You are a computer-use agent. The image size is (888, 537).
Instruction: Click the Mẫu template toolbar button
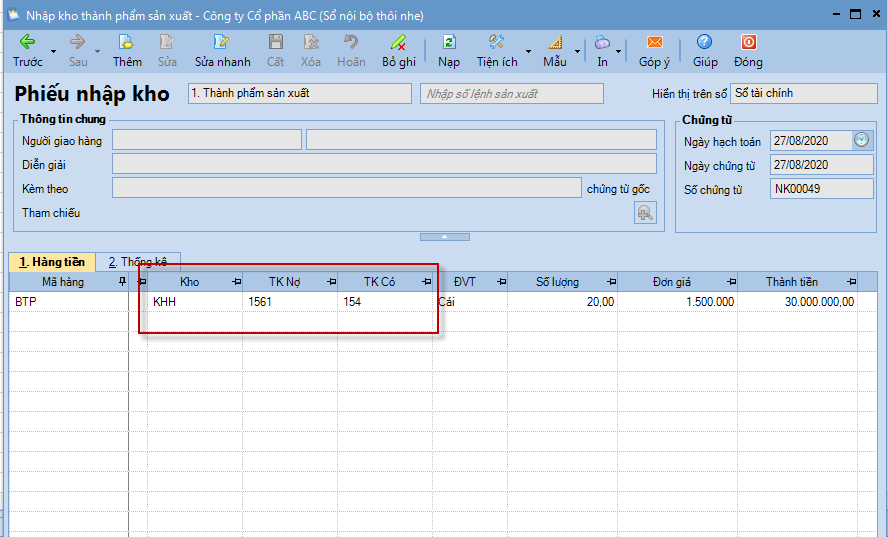point(555,50)
